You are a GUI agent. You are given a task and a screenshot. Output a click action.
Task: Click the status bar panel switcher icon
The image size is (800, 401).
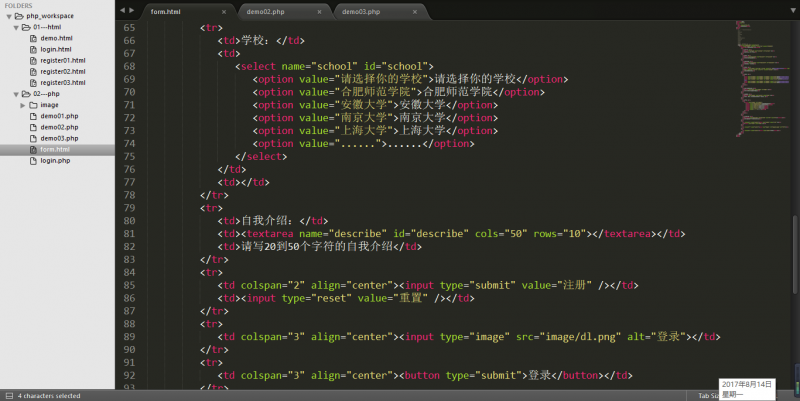click(x=7, y=395)
